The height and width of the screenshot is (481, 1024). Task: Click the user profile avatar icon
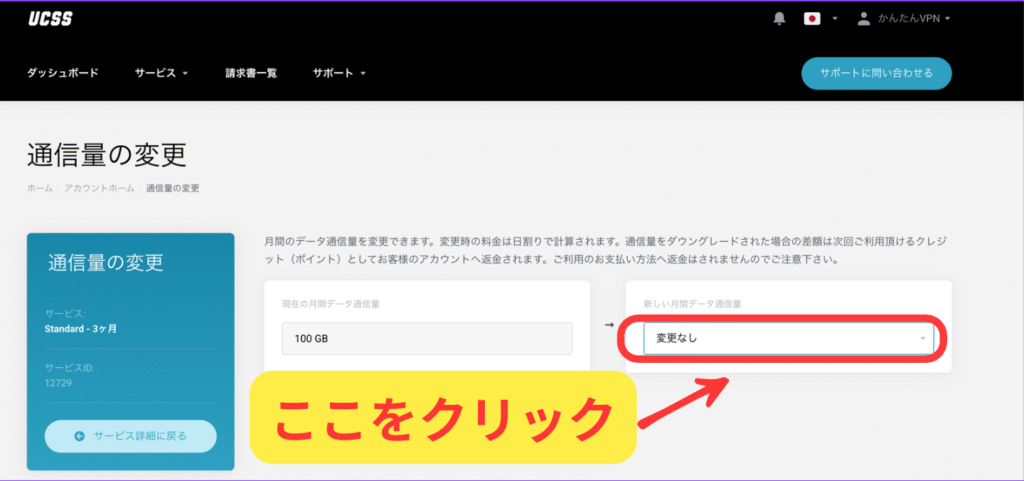tap(864, 19)
